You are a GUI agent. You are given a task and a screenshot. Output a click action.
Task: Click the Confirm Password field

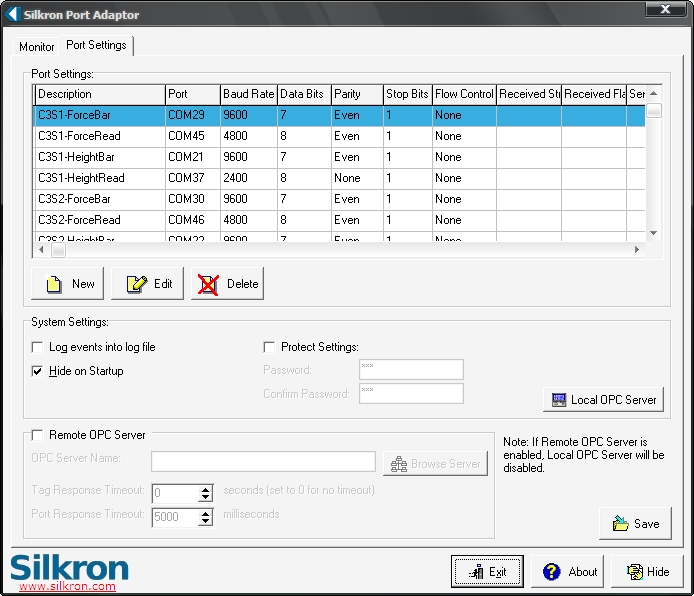[x=411, y=393]
